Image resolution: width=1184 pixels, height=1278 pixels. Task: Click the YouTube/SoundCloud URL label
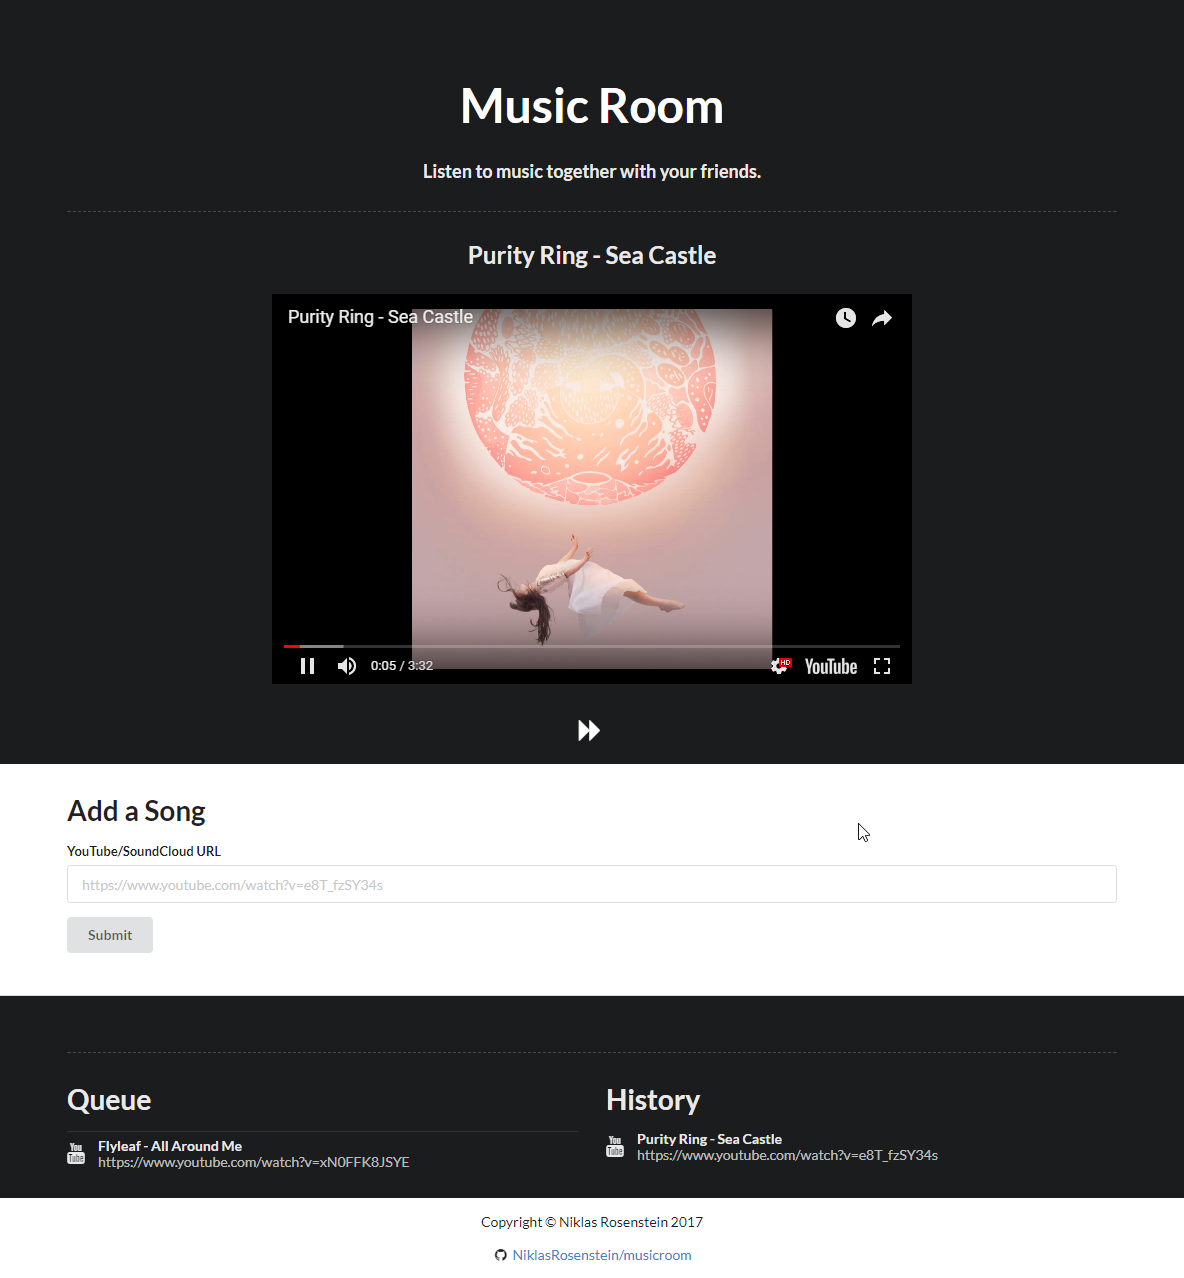click(x=144, y=851)
